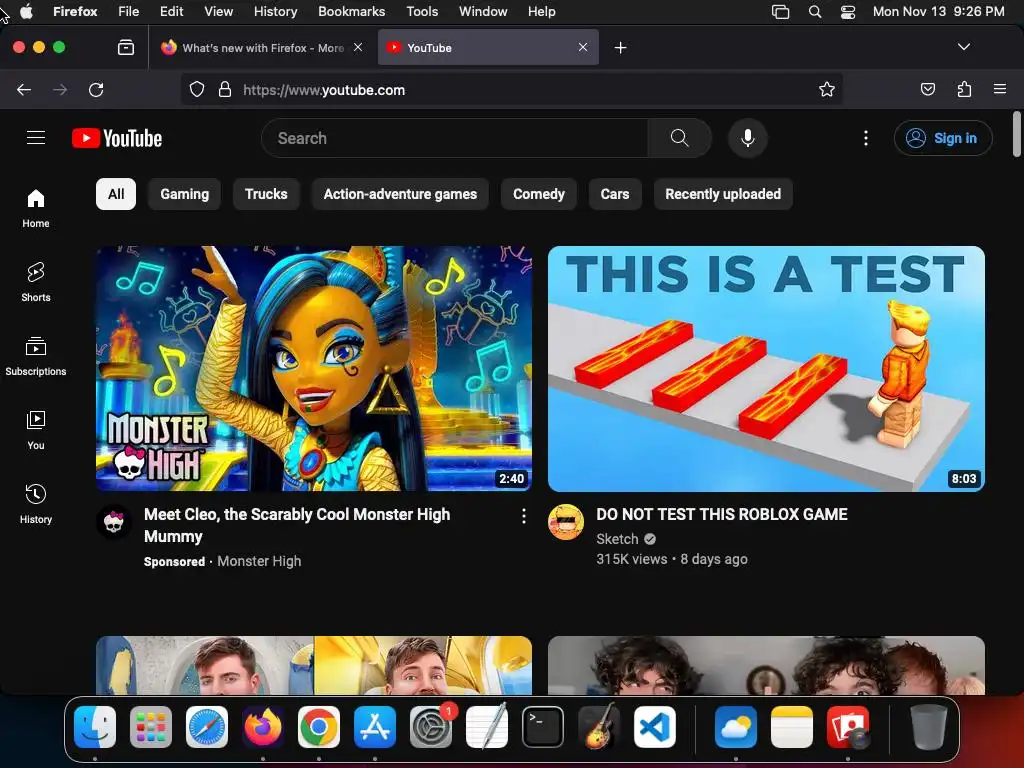Open the Help menu
The height and width of the screenshot is (768, 1024).
pos(541,11)
